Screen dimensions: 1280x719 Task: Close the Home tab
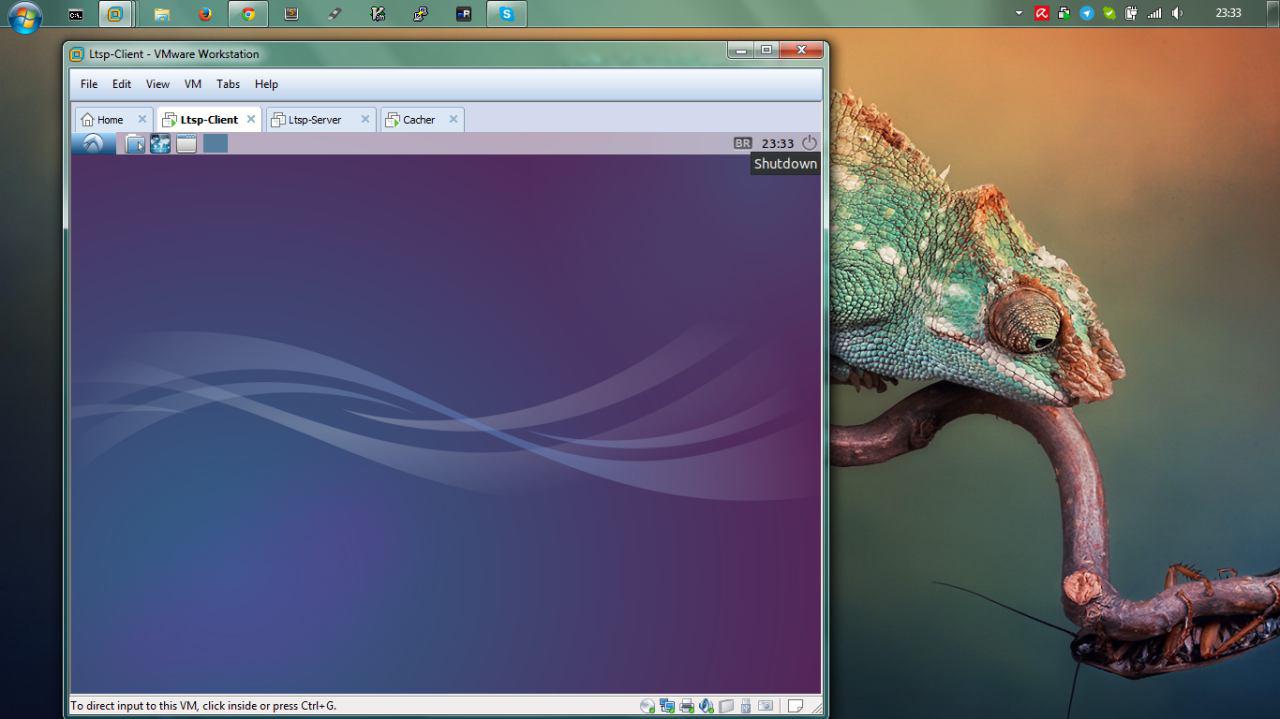[x=142, y=119]
